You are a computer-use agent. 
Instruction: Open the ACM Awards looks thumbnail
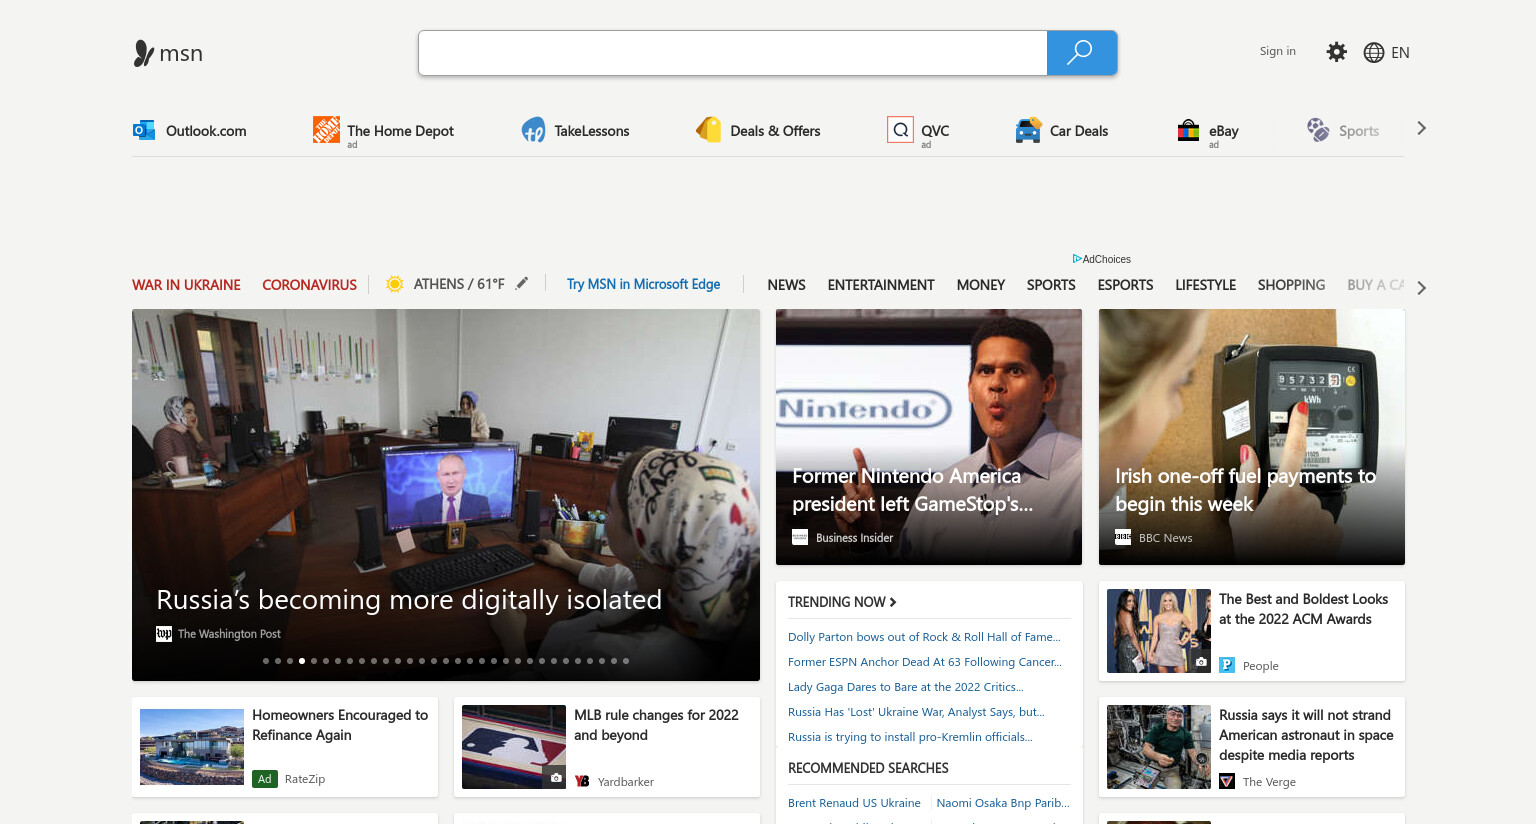[1159, 631]
